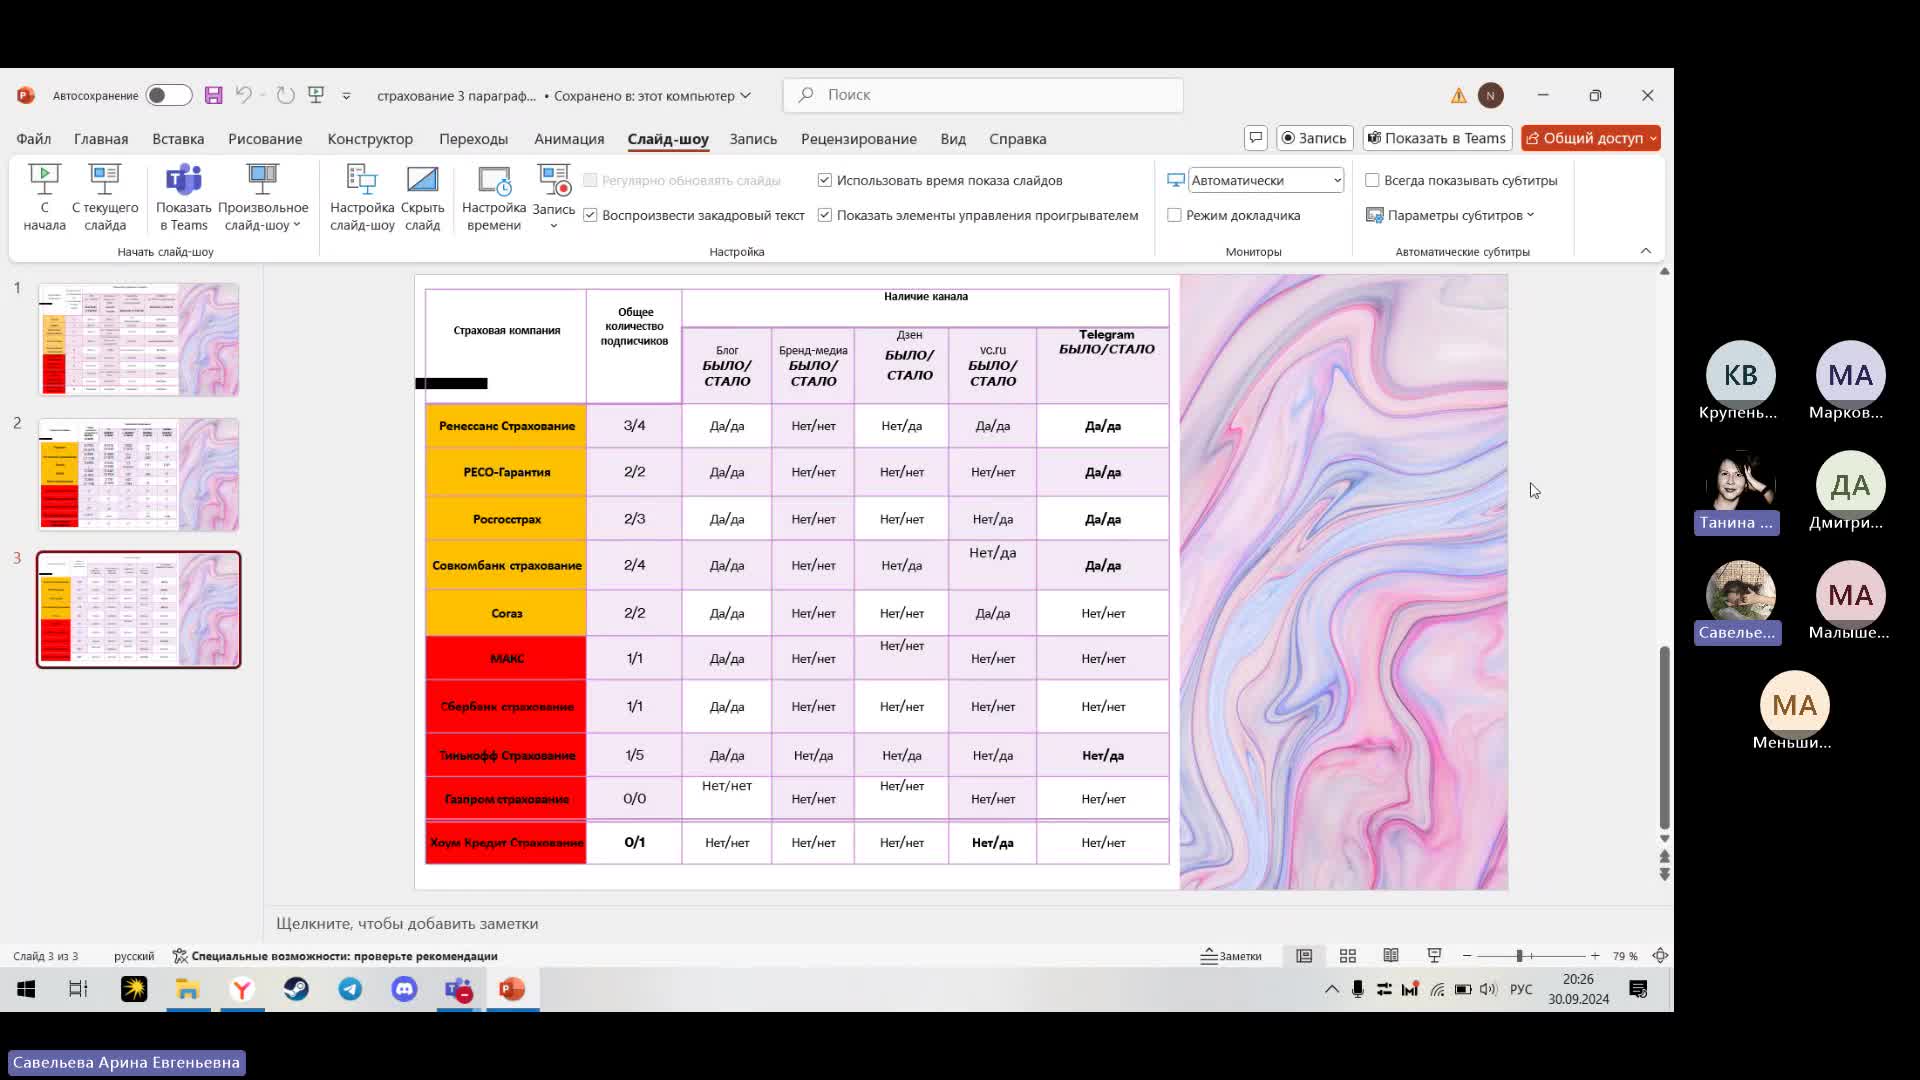Viewport: 1920px width, 1080px height.
Task: Click quick-access slideshow from start icon
Action: pos(316,95)
